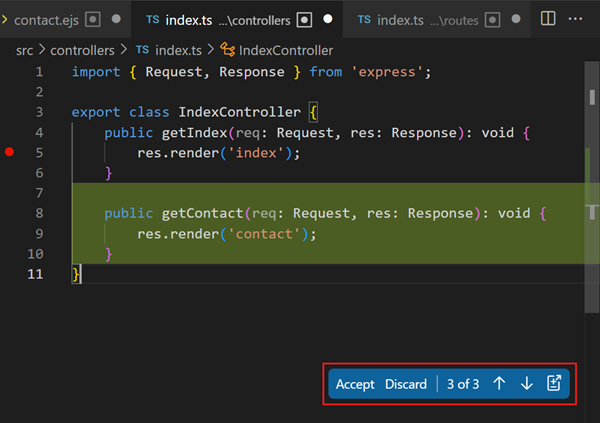The height and width of the screenshot is (423, 600).
Task: Click the diff icon on index.ts controllers tab
Action: tap(305, 20)
